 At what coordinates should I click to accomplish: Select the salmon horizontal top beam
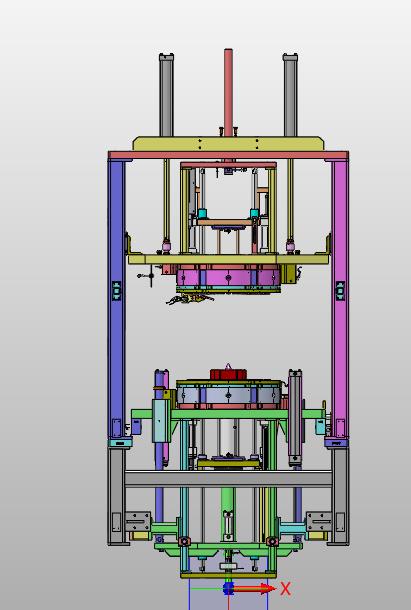[x=228, y=156]
